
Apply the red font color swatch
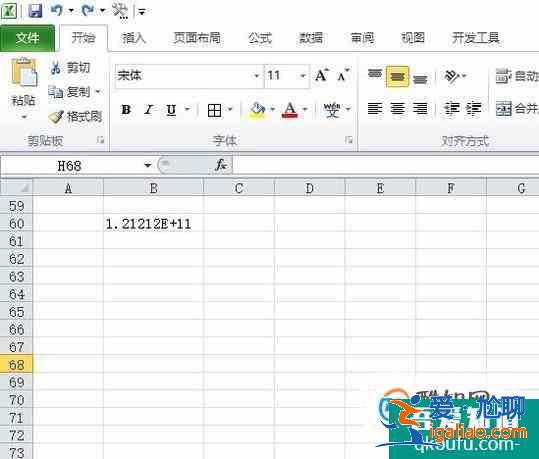pos(290,110)
